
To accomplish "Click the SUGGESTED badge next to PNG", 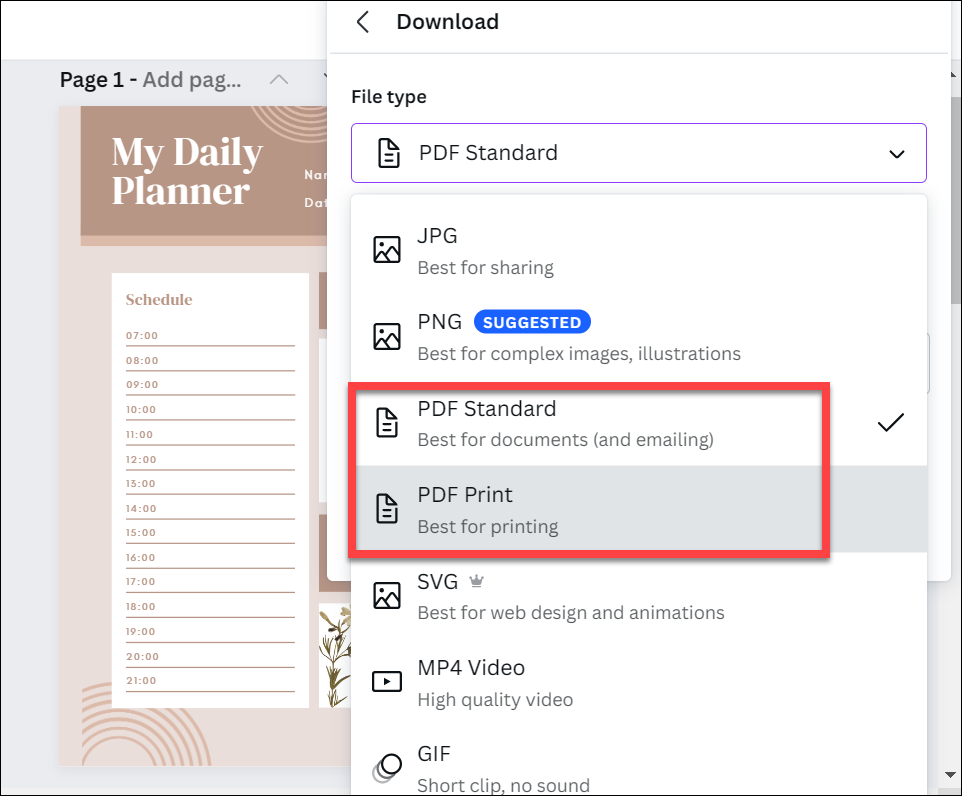I will click(x=532, y=322).
